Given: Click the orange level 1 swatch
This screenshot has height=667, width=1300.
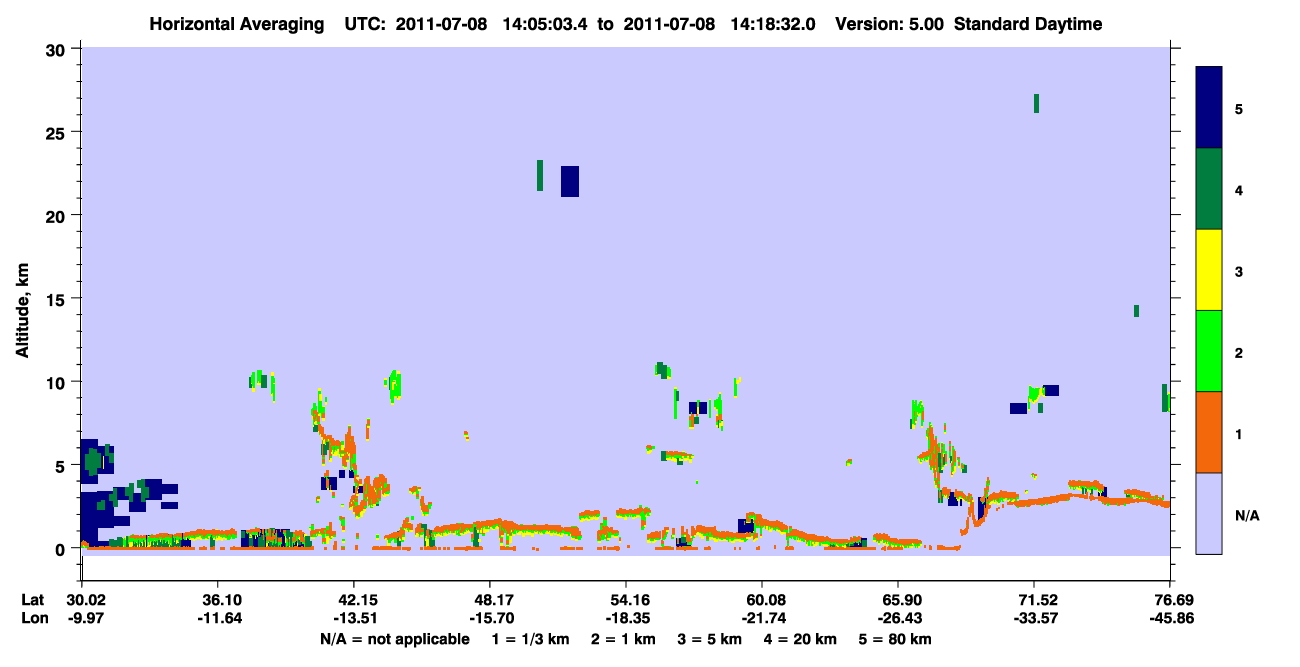Looking at the screenshot, I should coord(1209,432).
